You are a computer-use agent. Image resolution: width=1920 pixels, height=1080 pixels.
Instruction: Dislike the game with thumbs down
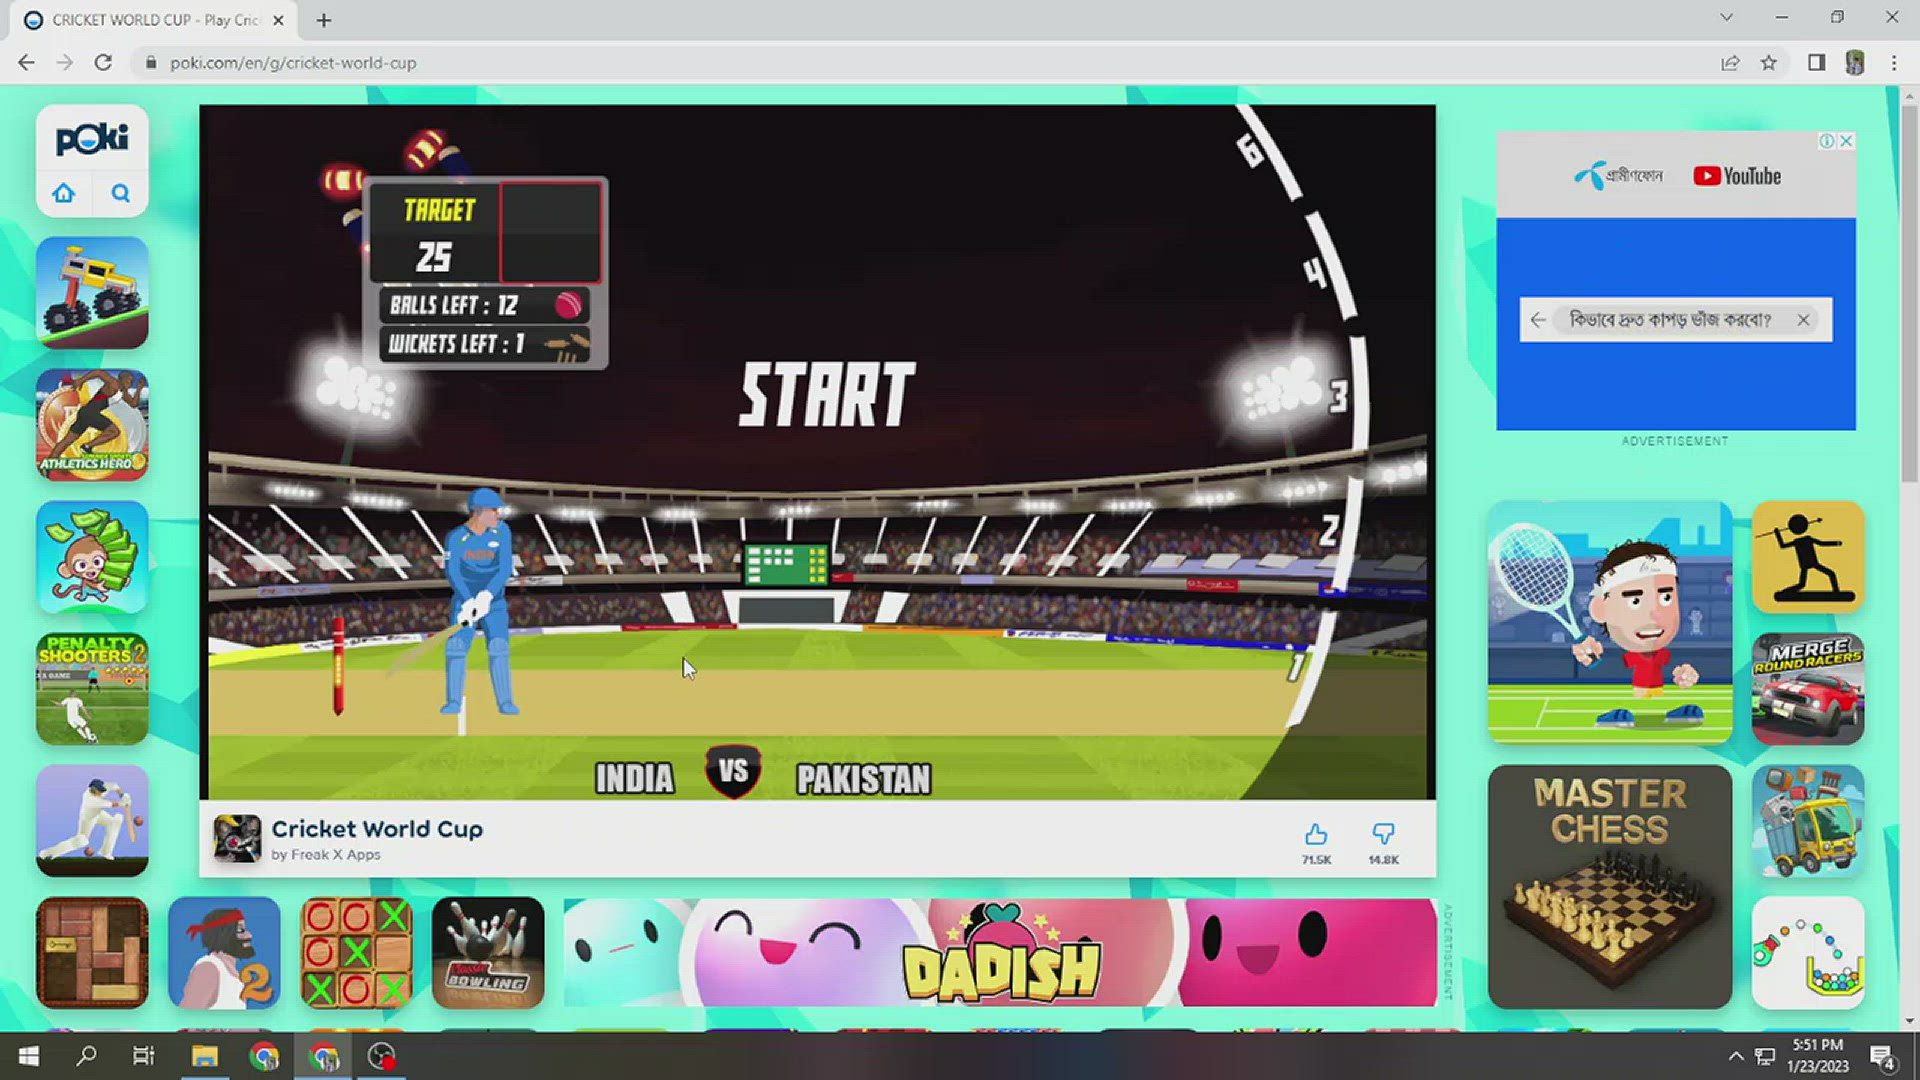[x=1383, y=835]
